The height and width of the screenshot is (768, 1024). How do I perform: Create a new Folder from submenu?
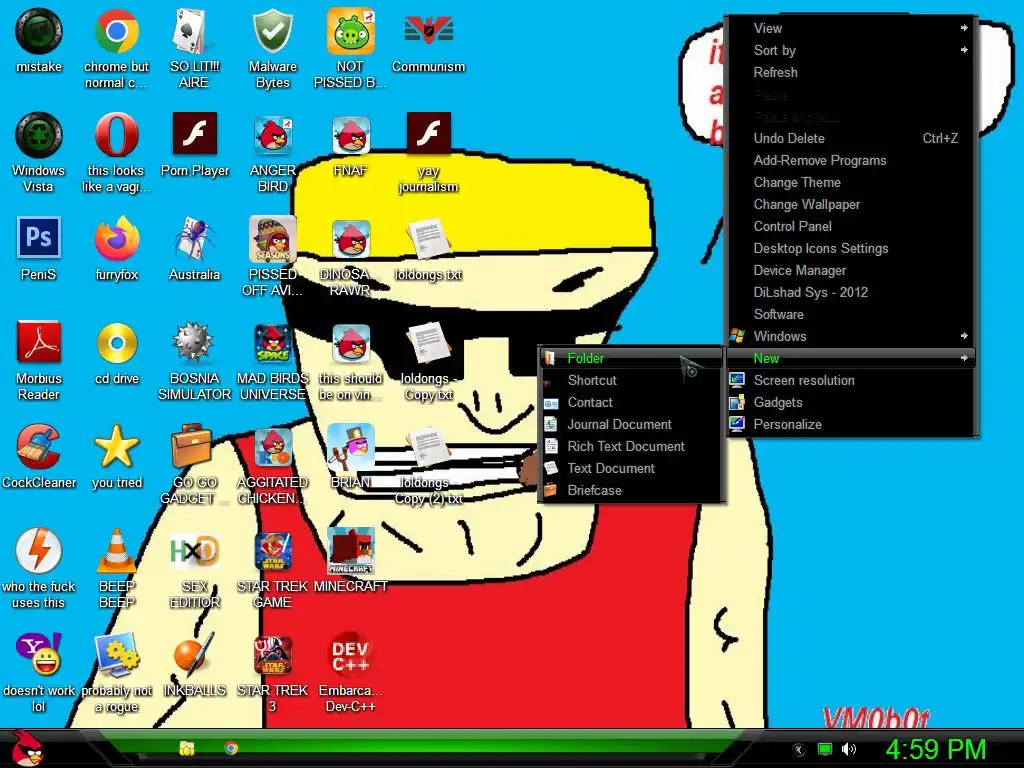coord(631,358)
